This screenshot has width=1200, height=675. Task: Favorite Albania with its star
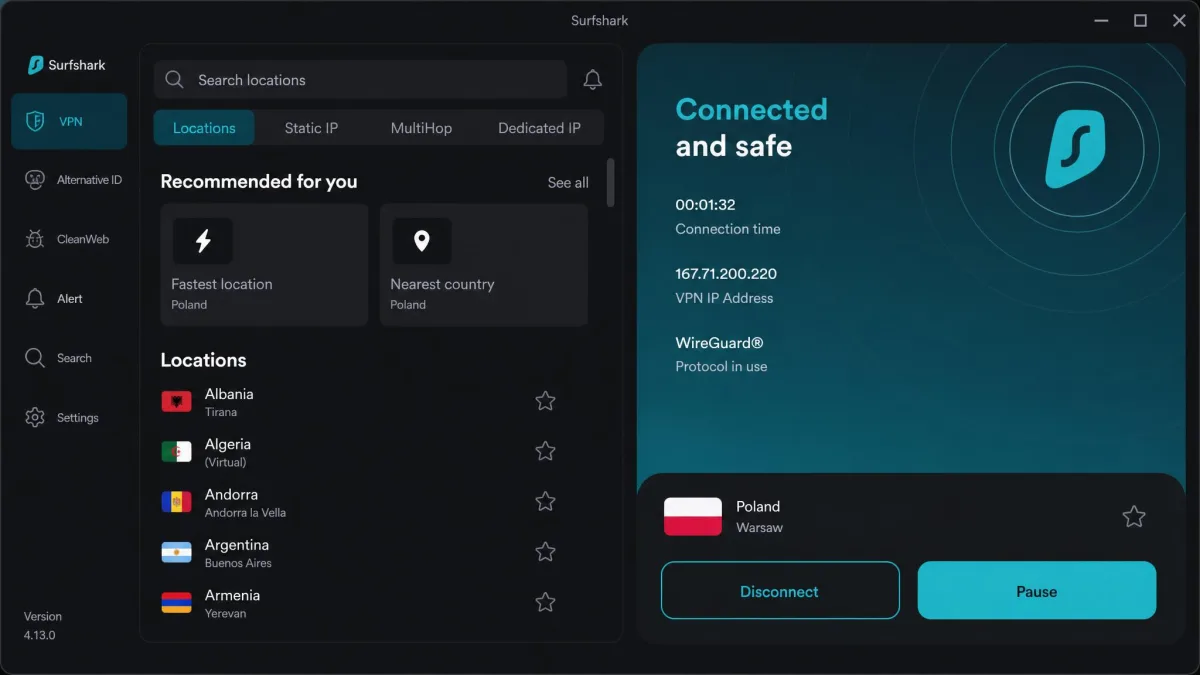545,401
